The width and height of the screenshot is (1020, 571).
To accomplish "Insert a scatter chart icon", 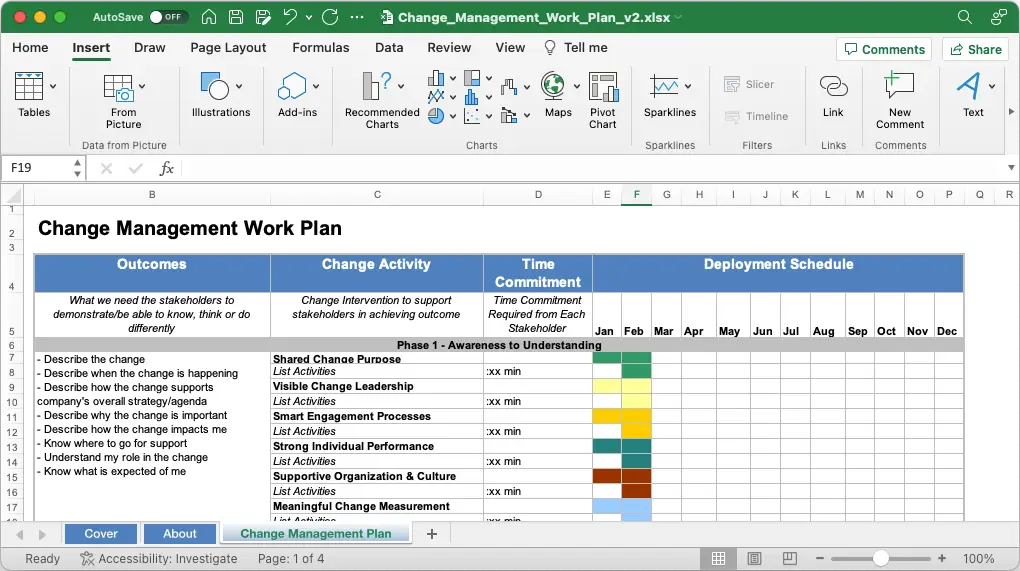I will 472,116.
